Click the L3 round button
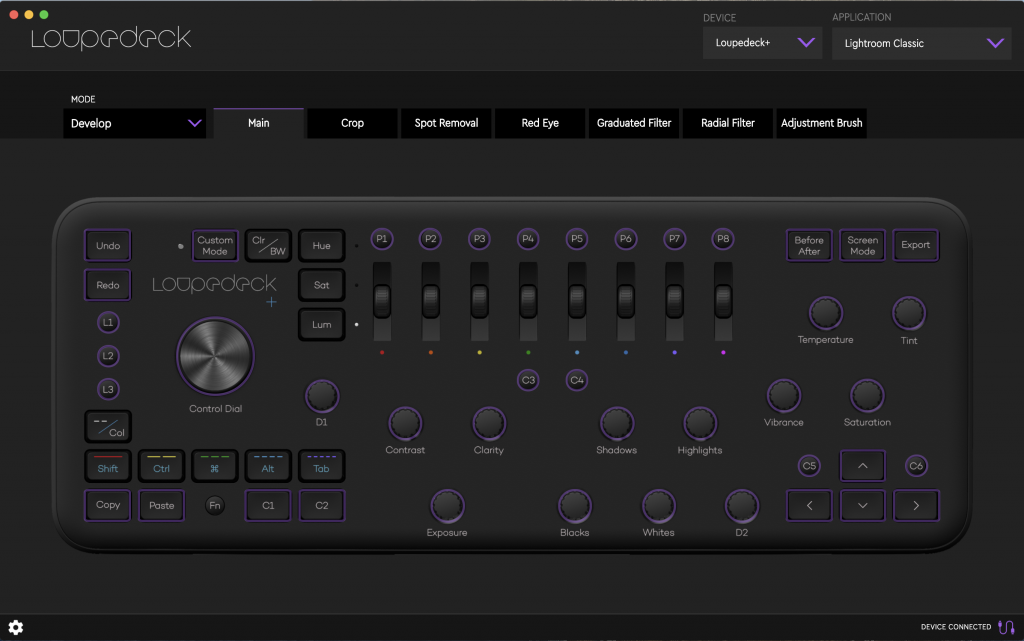The width and height of the screenshot is (1024, 641). [x=108, y=390]
